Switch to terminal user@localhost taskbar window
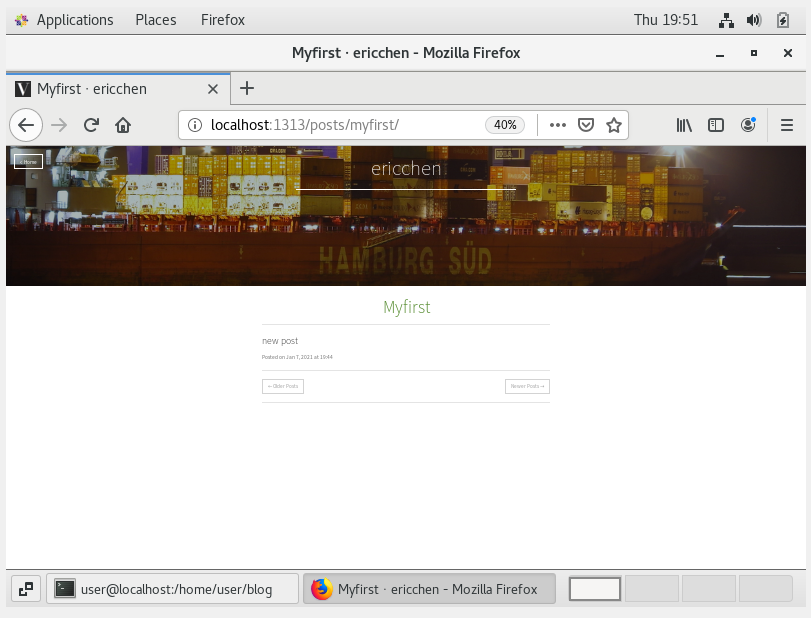811x618 pixels. (x=173, y=589)
